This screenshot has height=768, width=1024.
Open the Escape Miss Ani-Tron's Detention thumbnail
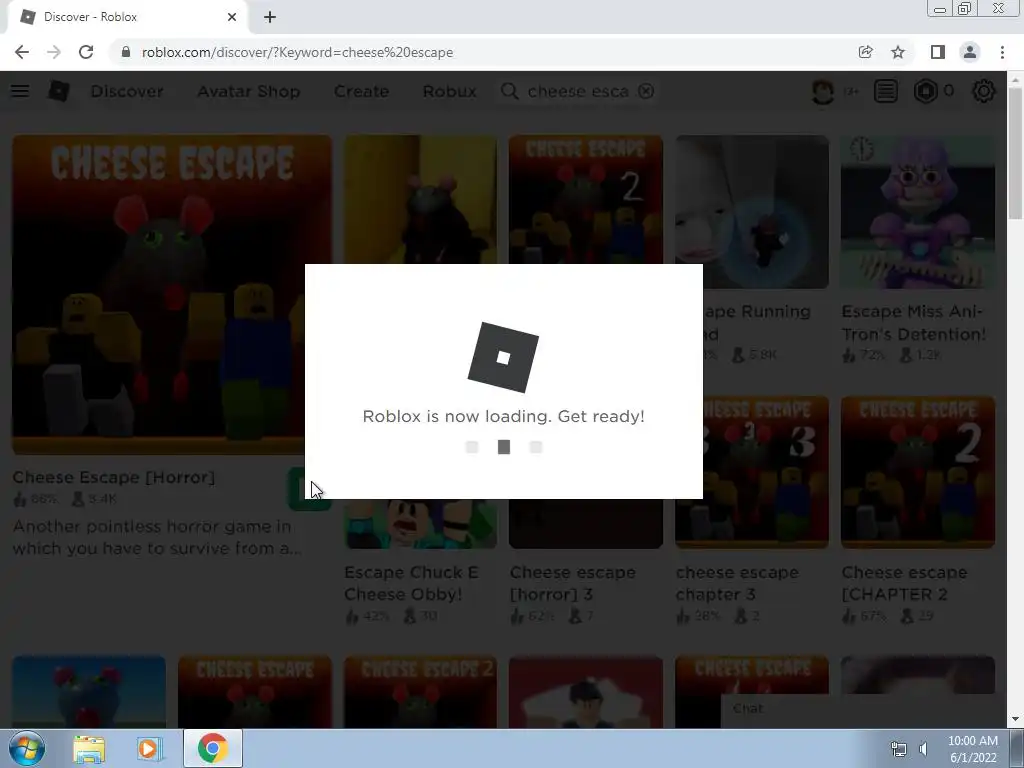[918, 212]
